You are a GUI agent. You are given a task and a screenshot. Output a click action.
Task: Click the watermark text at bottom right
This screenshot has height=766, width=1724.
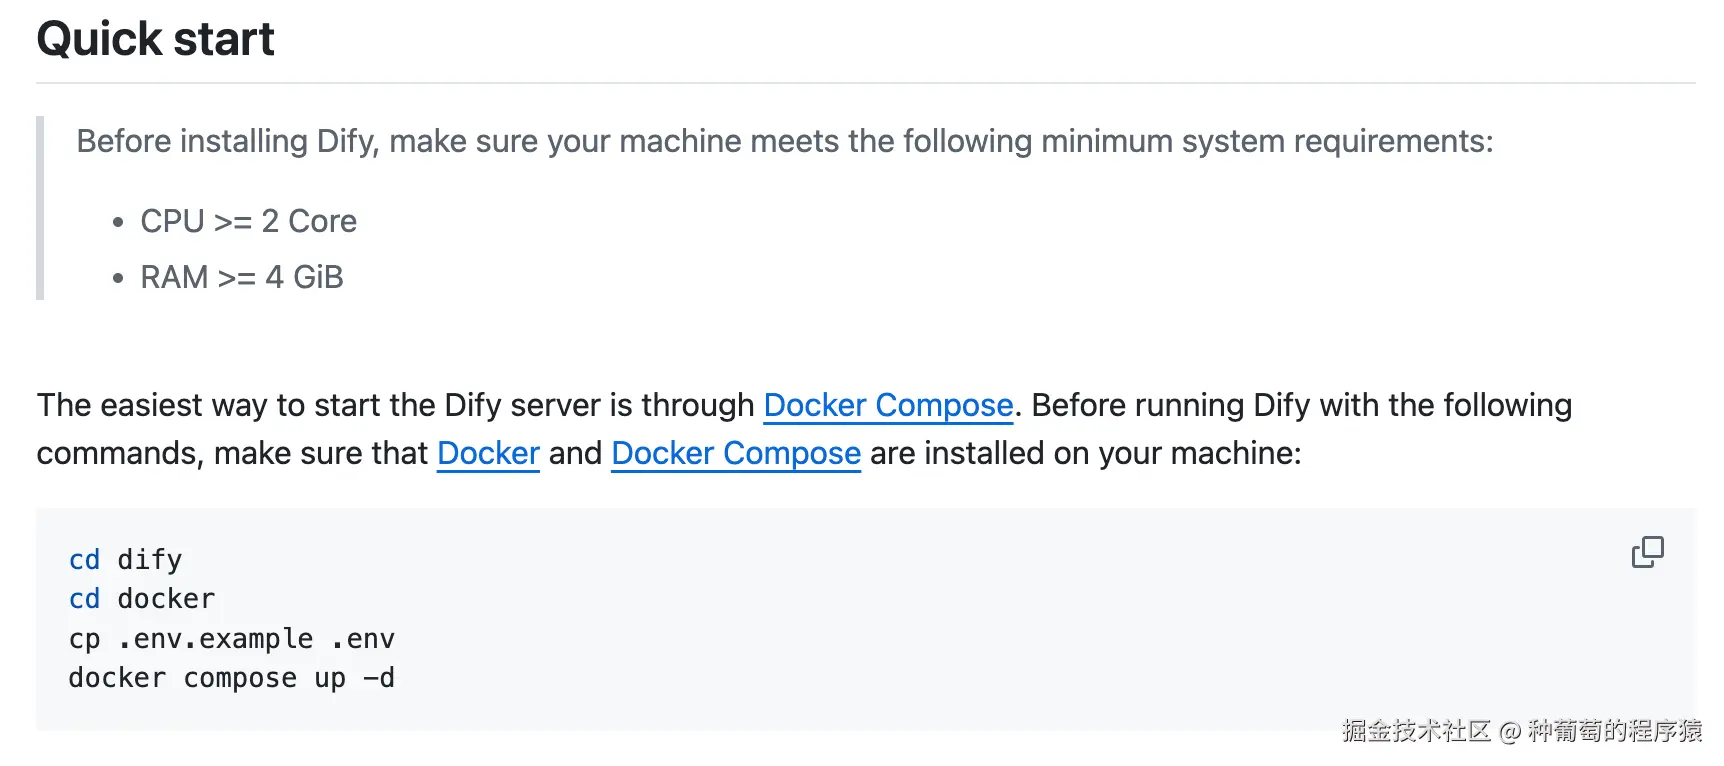click(1520, 731)
